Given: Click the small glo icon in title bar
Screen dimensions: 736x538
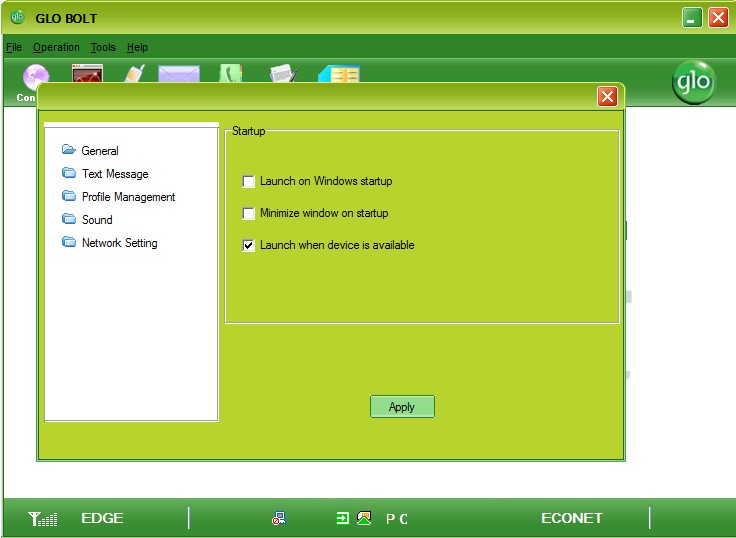Looking at the screenshot, I should pyautogui.click(x=17, y=17).
